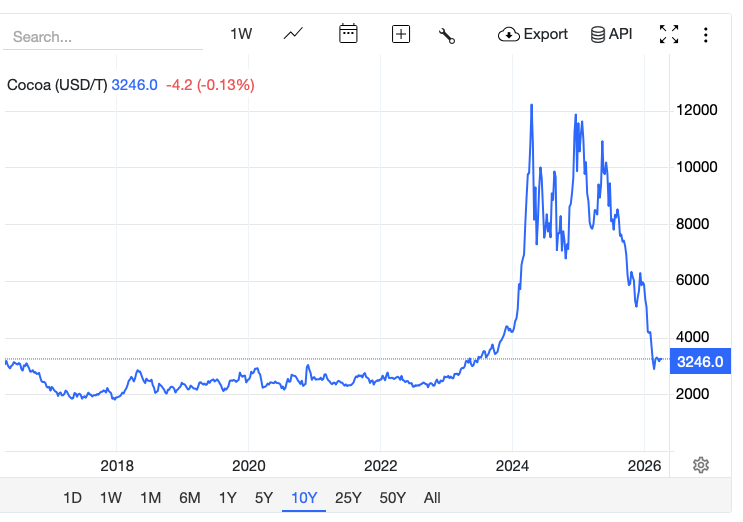Click the 12000 y-axis label
Screen dimensions: 743x522
point(697,110)
